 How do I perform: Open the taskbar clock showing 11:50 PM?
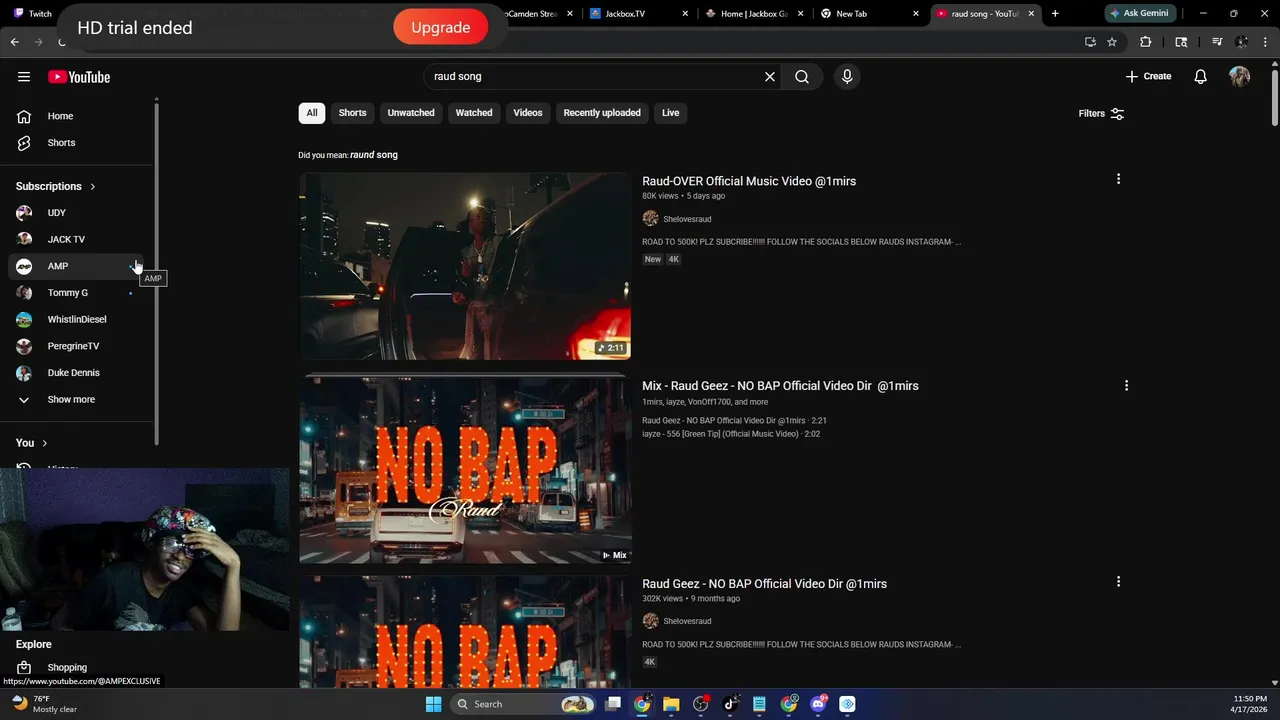pyautogui.click(x=1250, y=704)
